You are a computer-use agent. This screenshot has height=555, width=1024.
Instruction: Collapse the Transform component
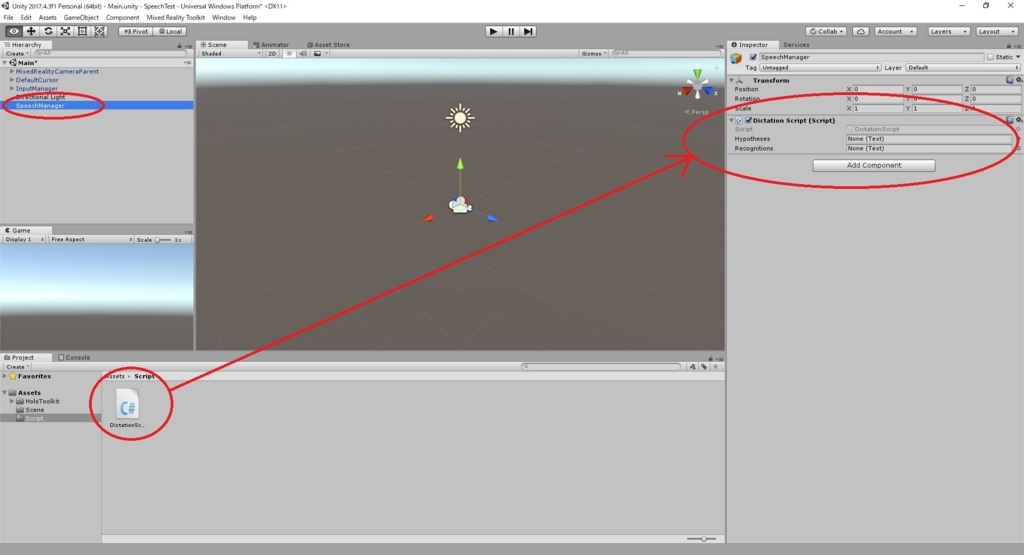(731, 80)
